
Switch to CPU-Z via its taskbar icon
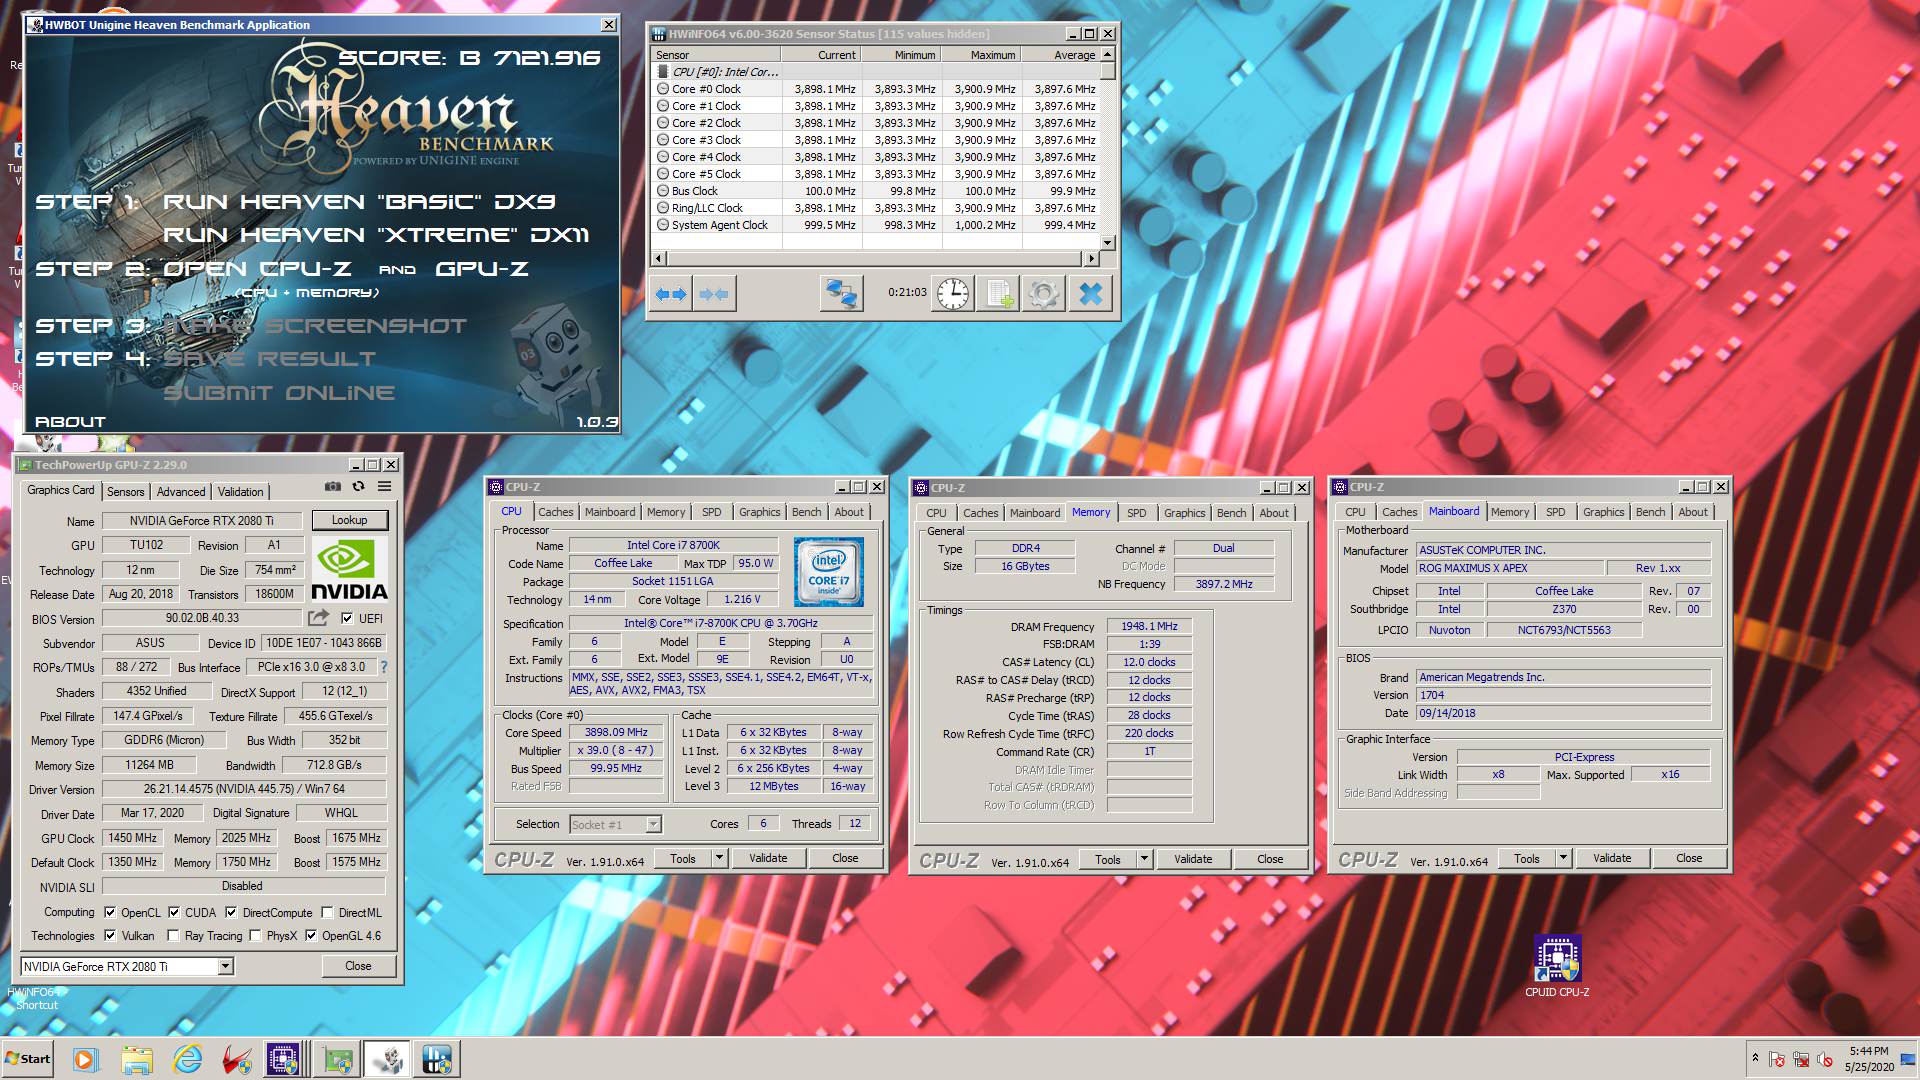pos(284,1059)
